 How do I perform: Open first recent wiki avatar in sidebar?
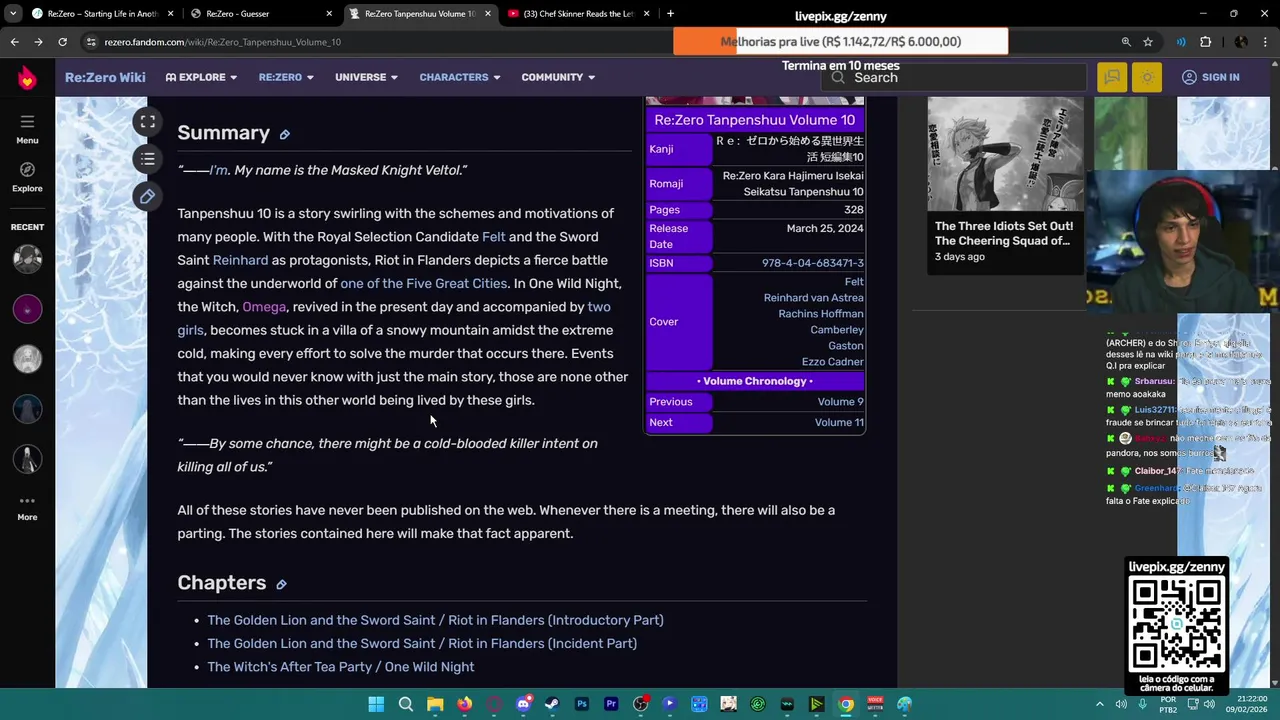tap(27, 258)
